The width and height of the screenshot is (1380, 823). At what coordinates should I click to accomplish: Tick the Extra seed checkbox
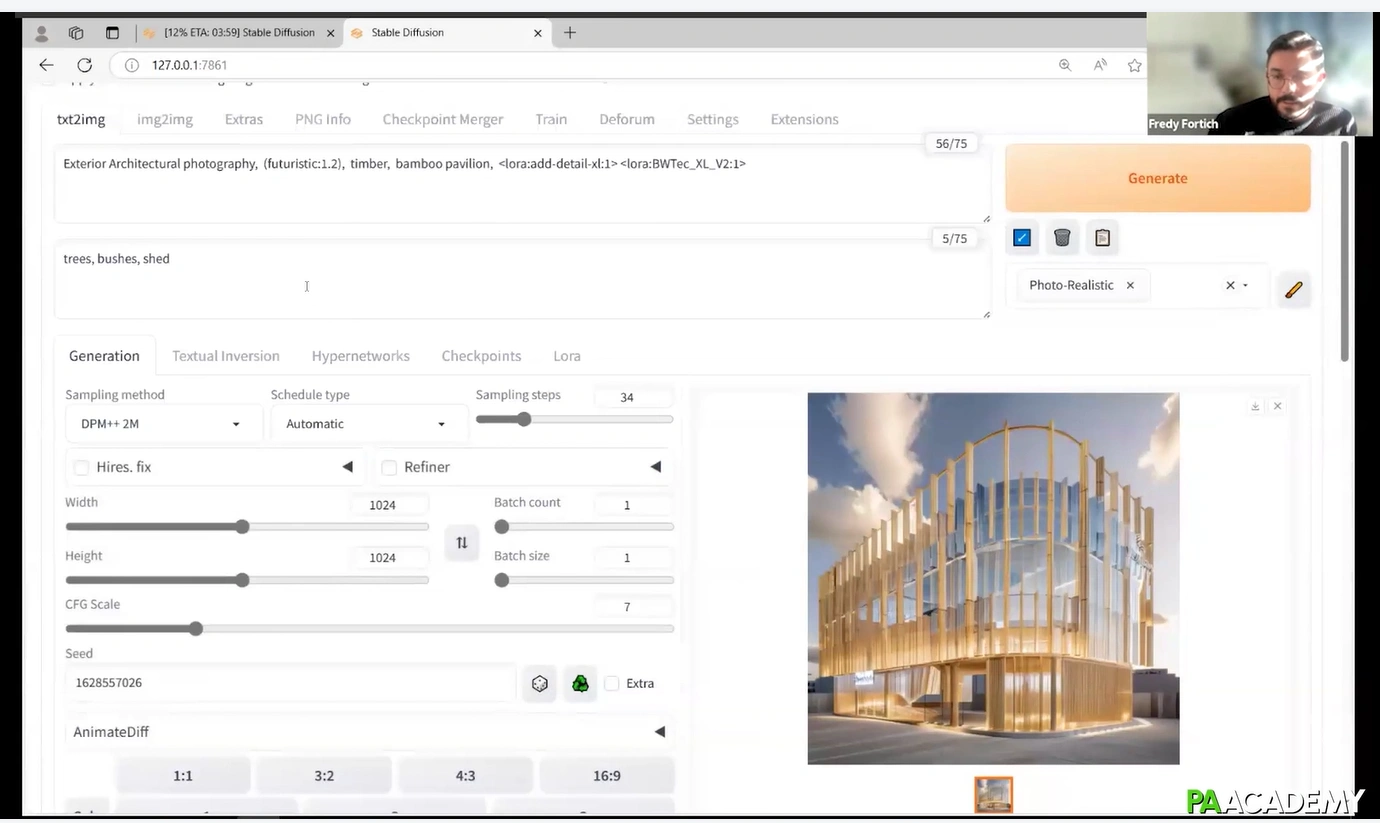tap(612, 684)
